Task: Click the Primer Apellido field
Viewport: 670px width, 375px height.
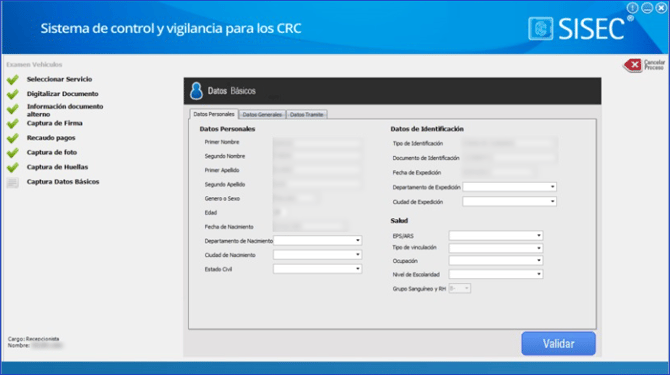Action: (317, 170)
